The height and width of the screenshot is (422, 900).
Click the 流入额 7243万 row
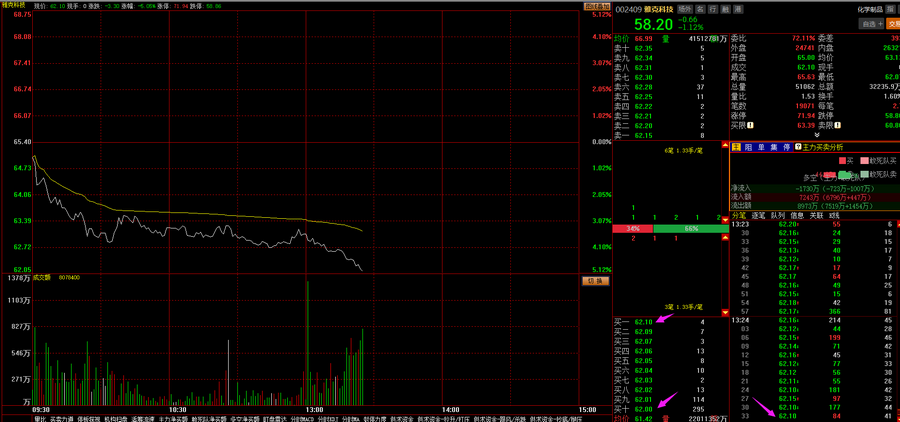pos(814,197)
